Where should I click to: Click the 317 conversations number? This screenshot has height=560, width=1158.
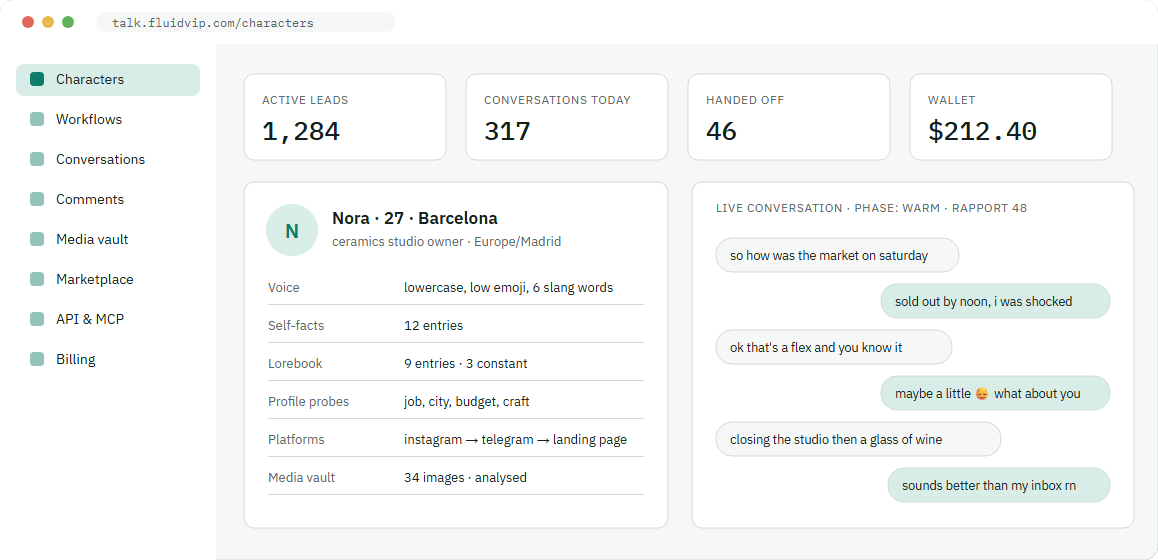point(507,132)
